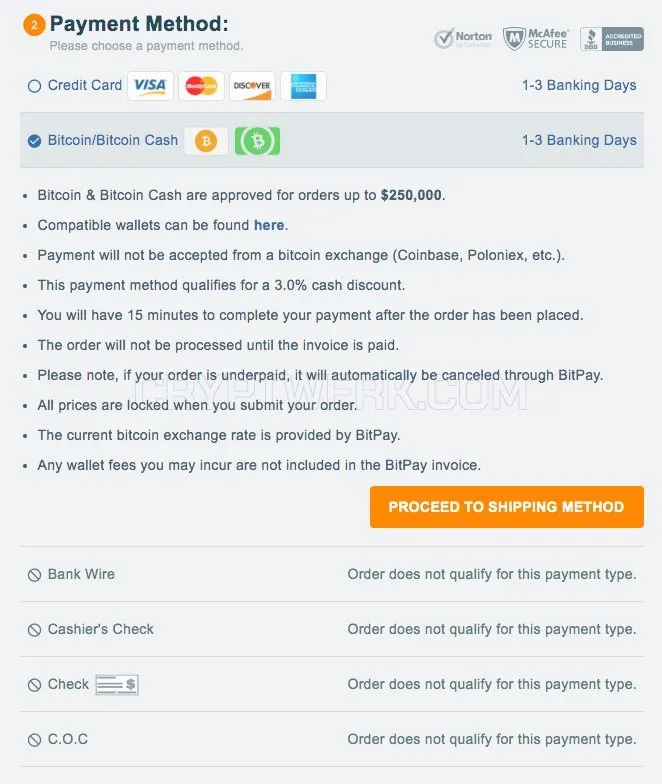Click the check payment icon
Screen dimensions: 662x784
coord(117,684)
